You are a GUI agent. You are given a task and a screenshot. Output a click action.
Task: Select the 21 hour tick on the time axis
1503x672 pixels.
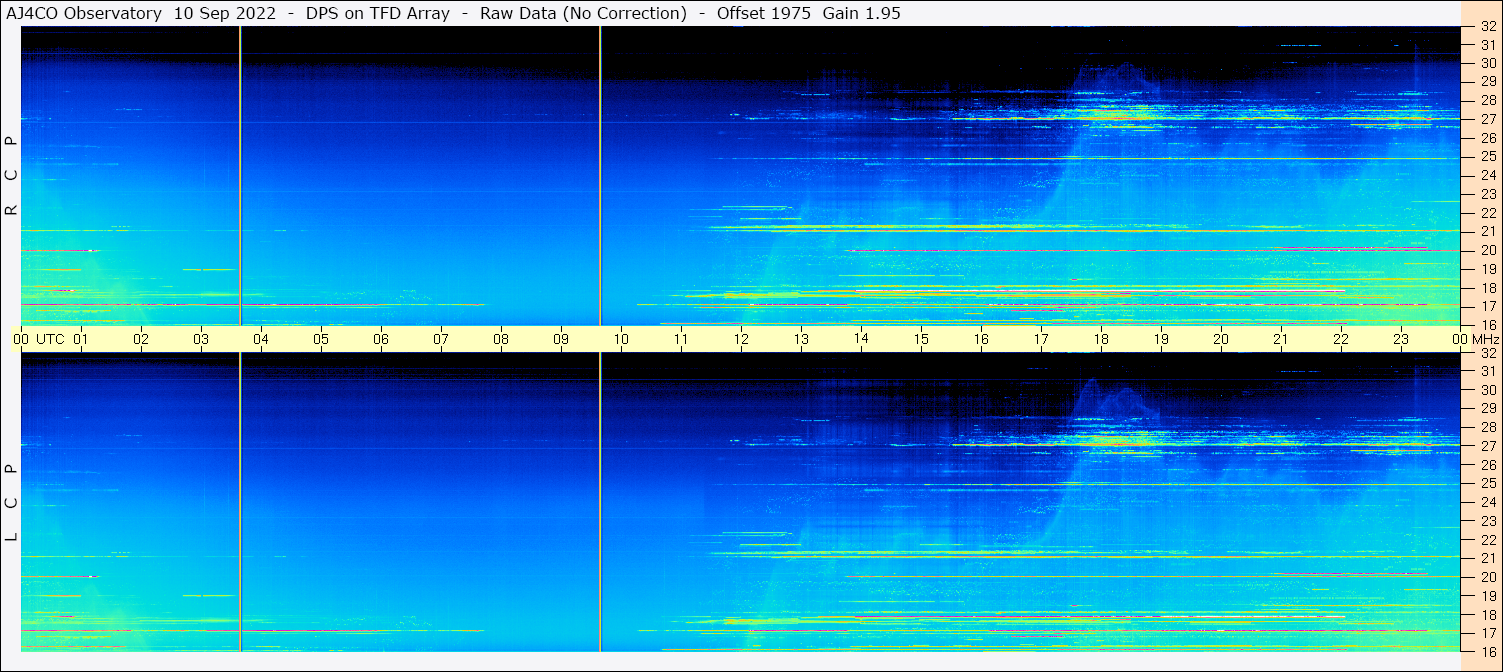point(1281,340)
